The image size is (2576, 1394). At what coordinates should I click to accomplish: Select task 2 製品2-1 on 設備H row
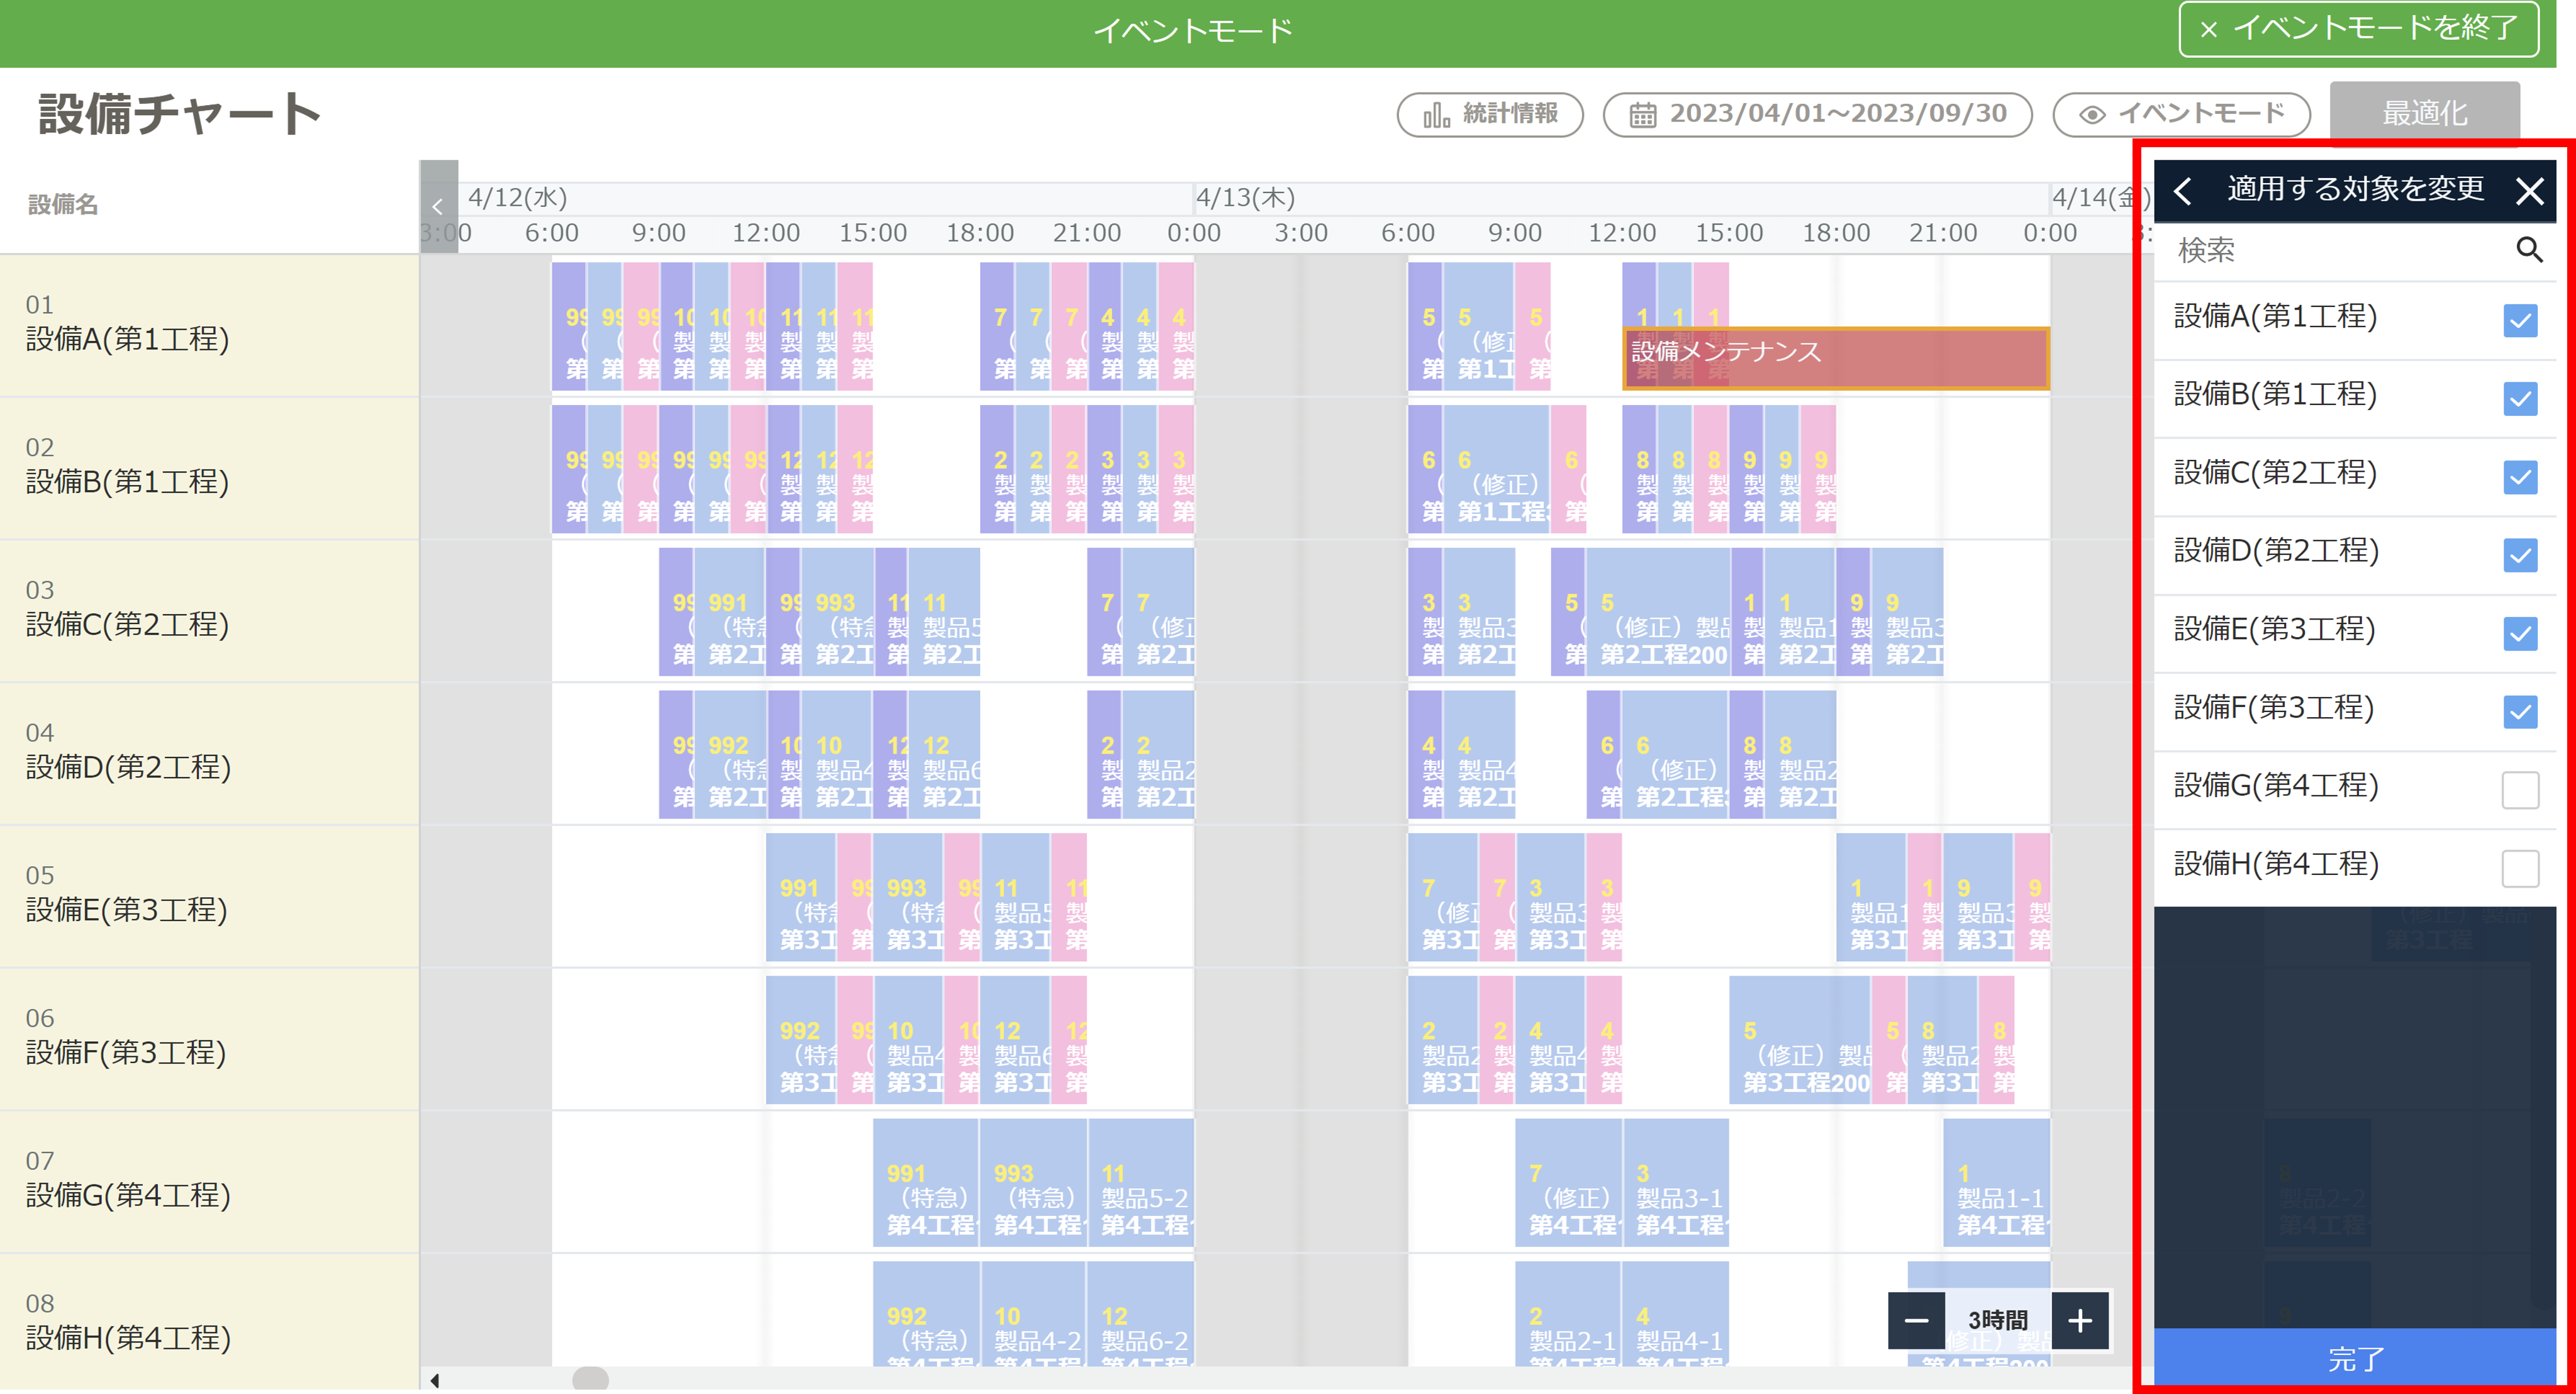(x=1568, y=1314)
